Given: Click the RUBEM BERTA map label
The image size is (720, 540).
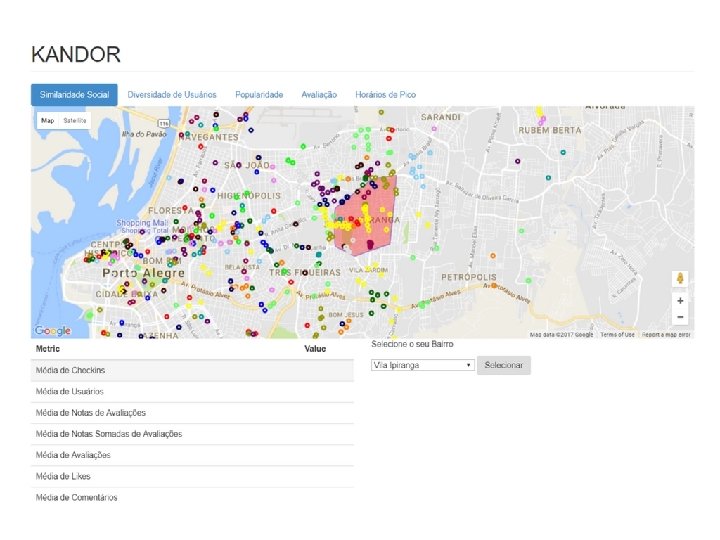Looking at the screenshot, I should pyautogui.click(x=550, y=130).
